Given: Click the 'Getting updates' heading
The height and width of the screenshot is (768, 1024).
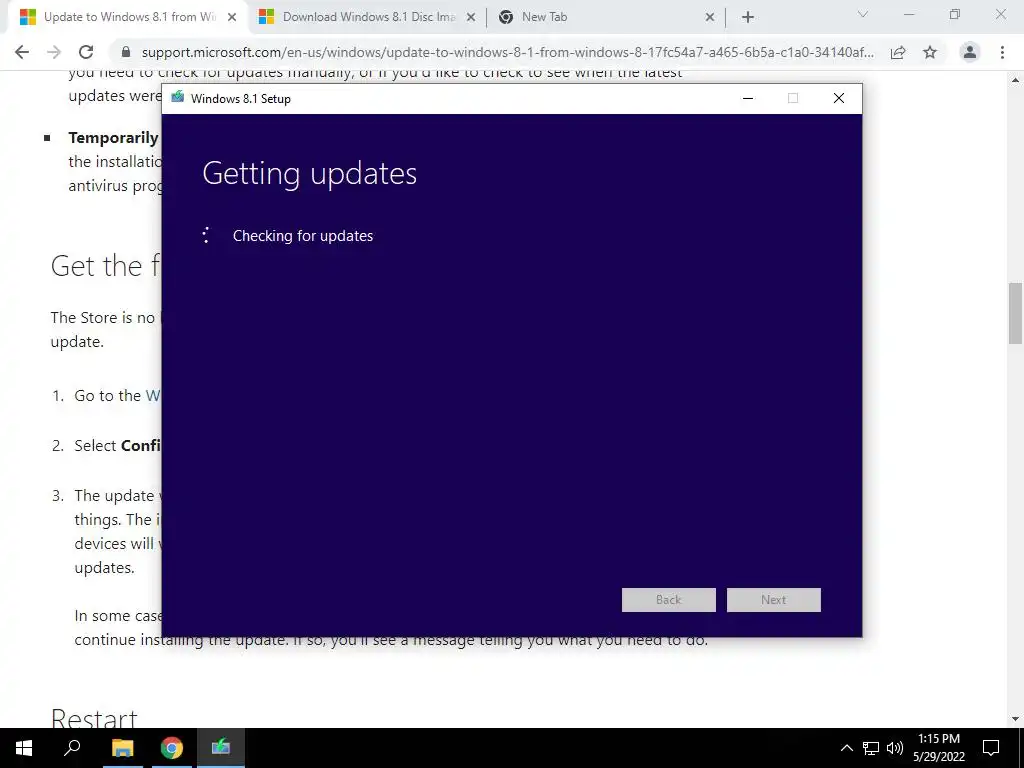Looking at the screenshot, I should [310, 174].
